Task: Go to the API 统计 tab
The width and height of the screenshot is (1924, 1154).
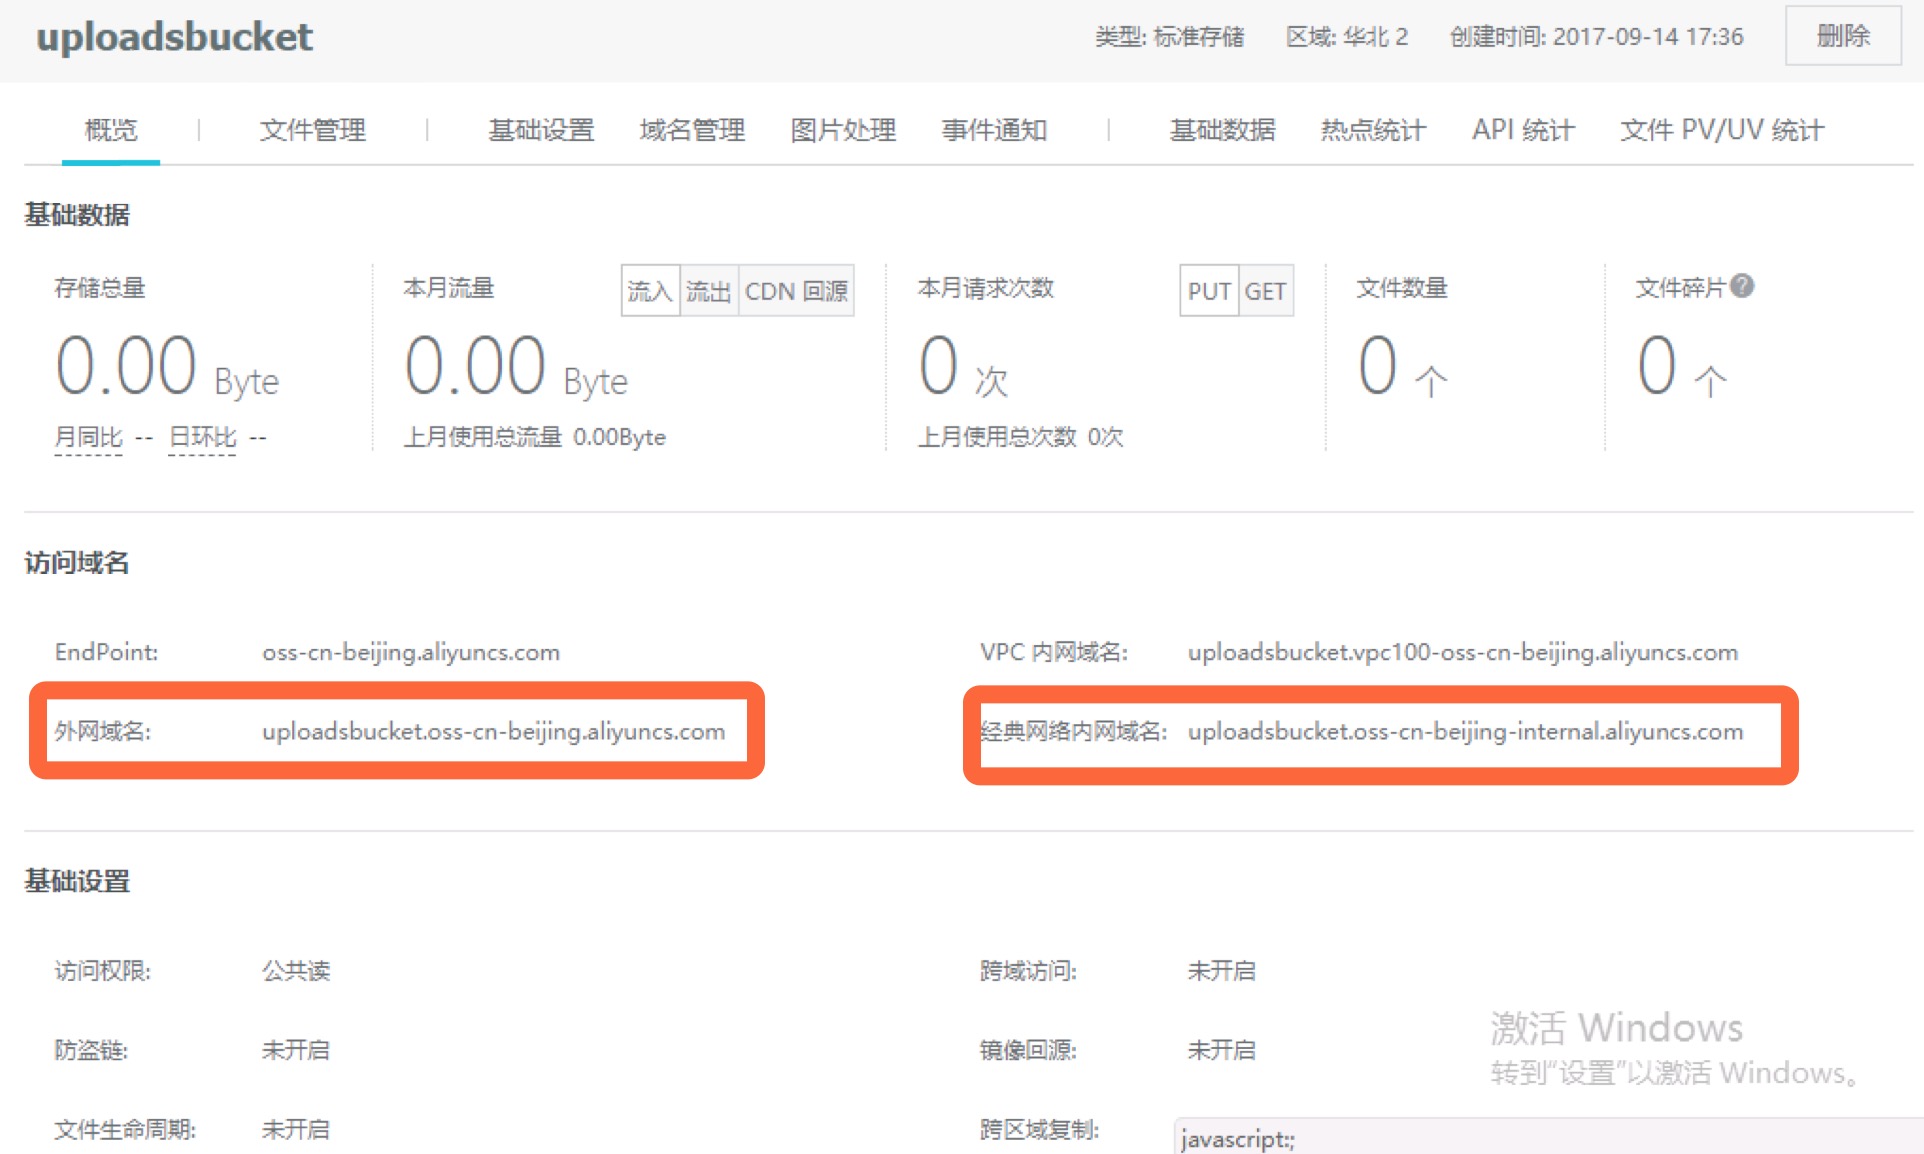Action: tap(1522, 130)
